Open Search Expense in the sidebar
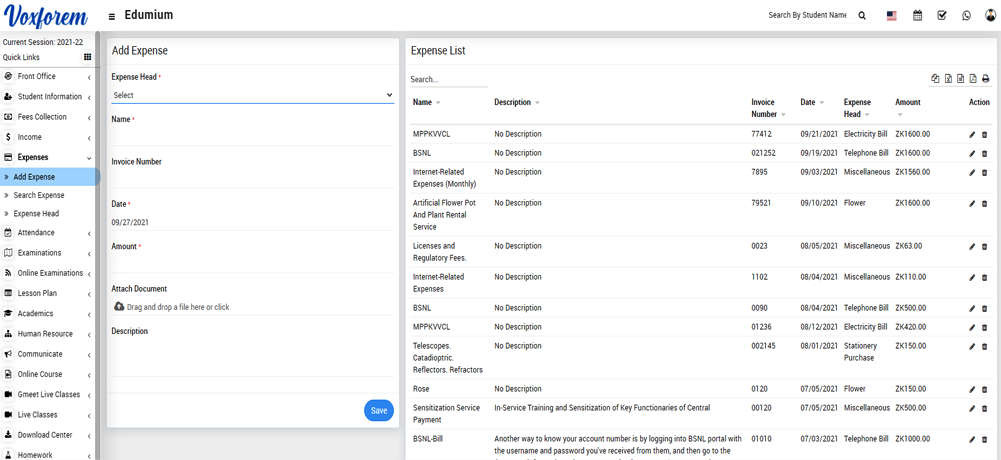 pos(39,195)
